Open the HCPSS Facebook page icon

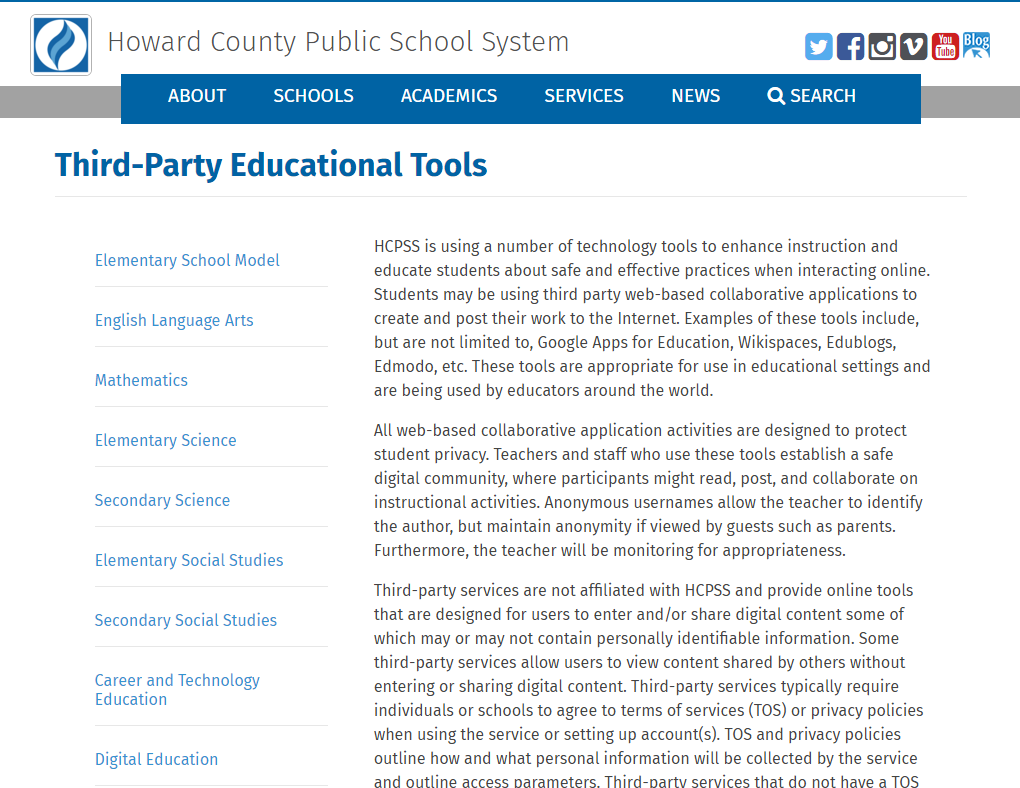(850, 46)
